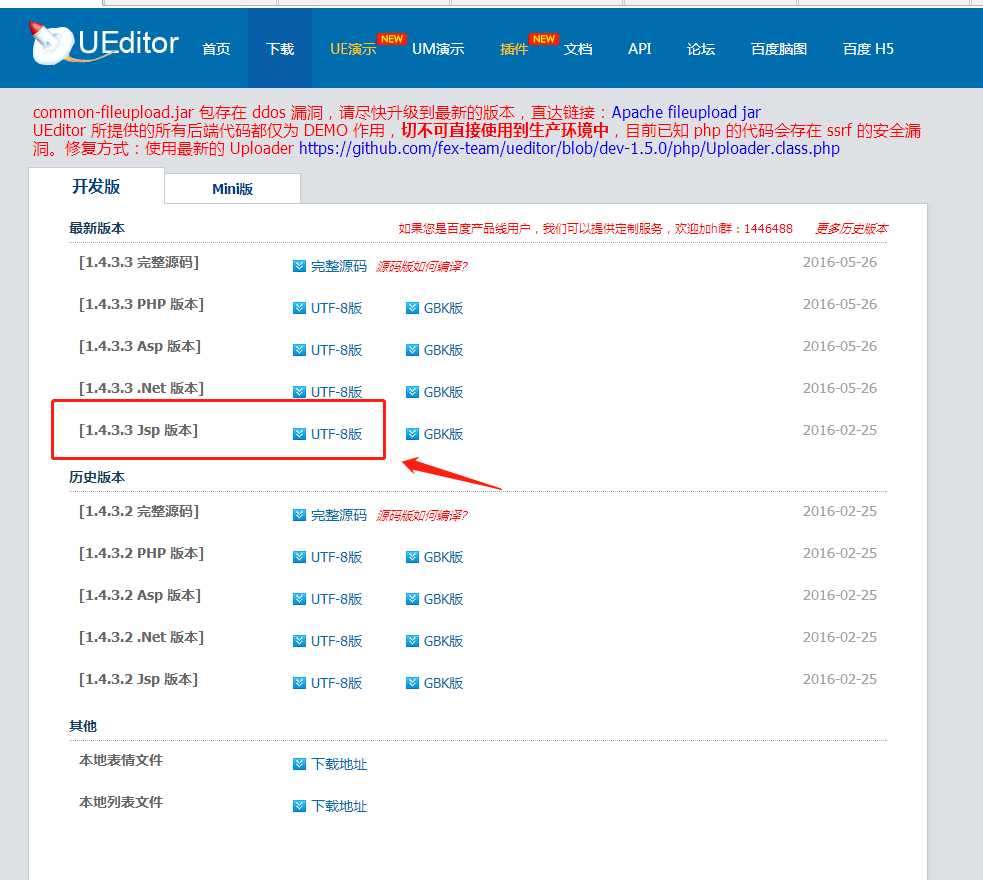Click download icon beside 1.4.3.3 PHP GBK版
This screenshot has height=880, width=983.
tap(412, 308)
